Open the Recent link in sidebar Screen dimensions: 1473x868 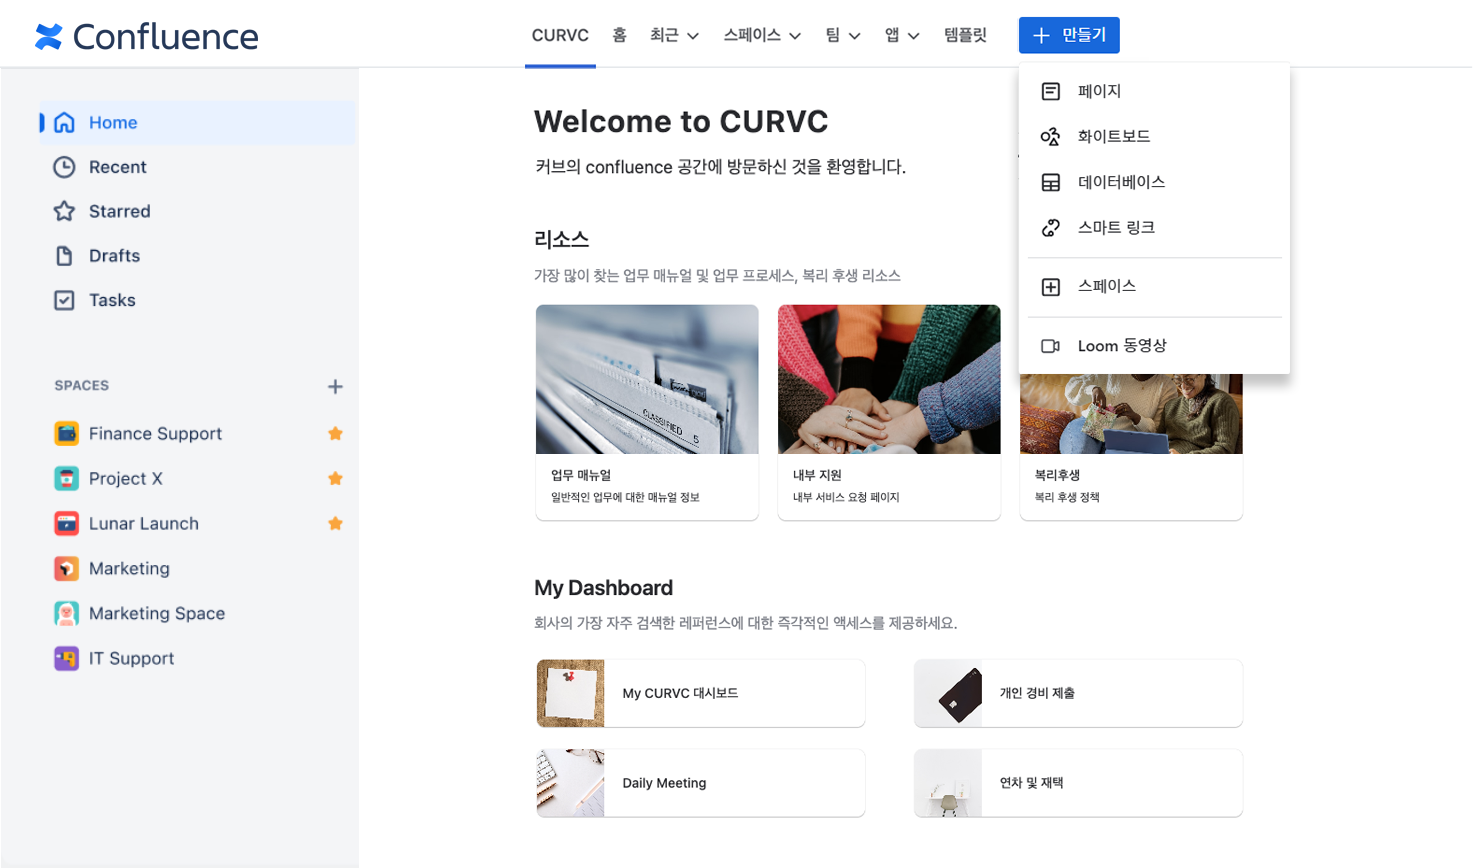click(118, 167)
